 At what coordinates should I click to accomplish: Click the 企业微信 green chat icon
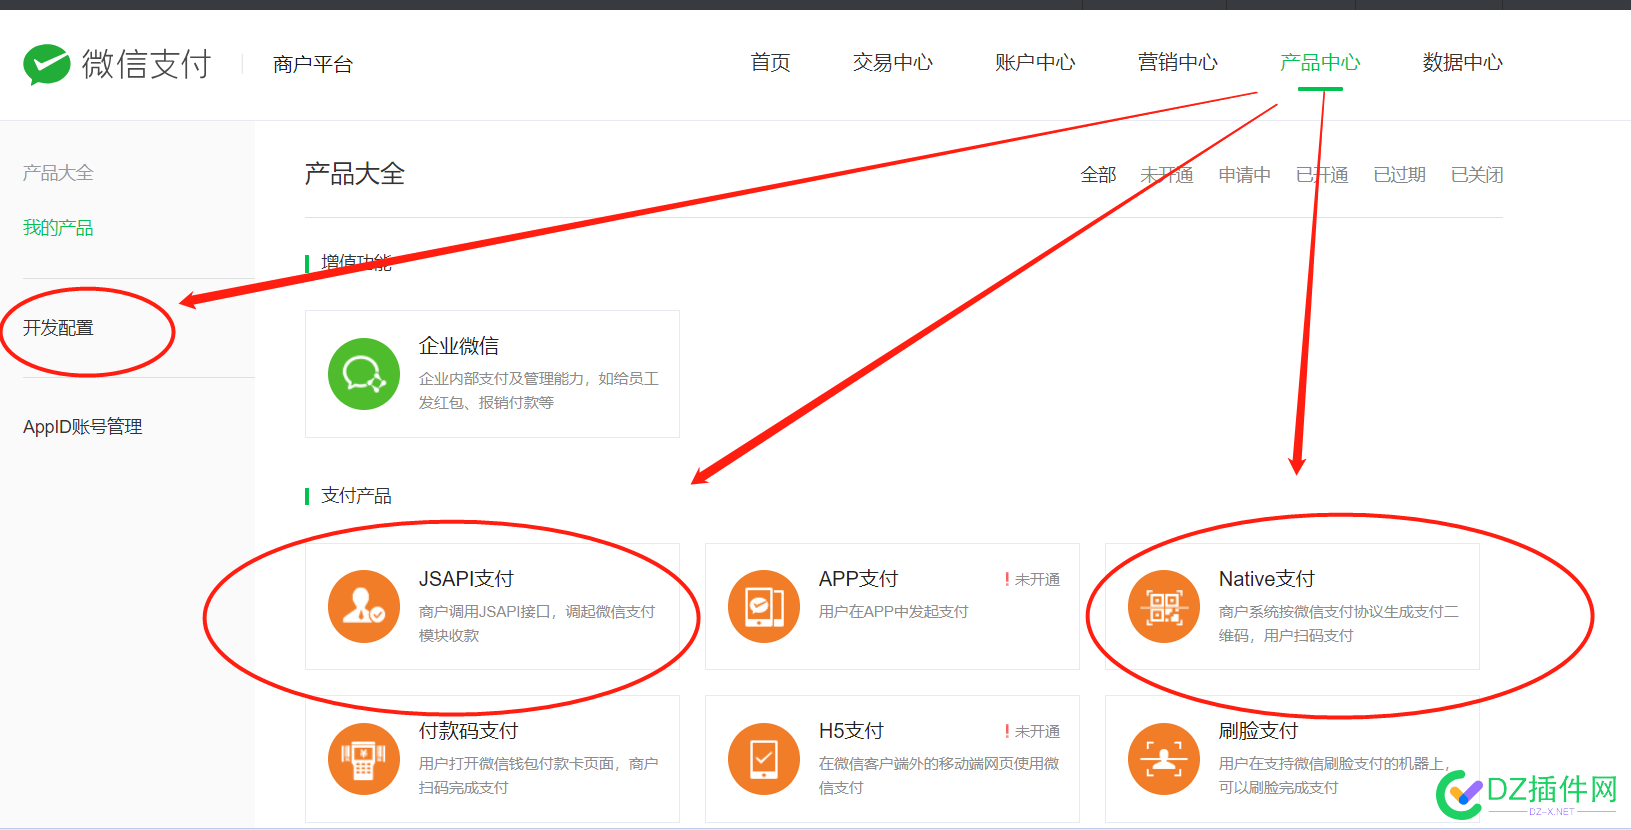coord(364,374)
